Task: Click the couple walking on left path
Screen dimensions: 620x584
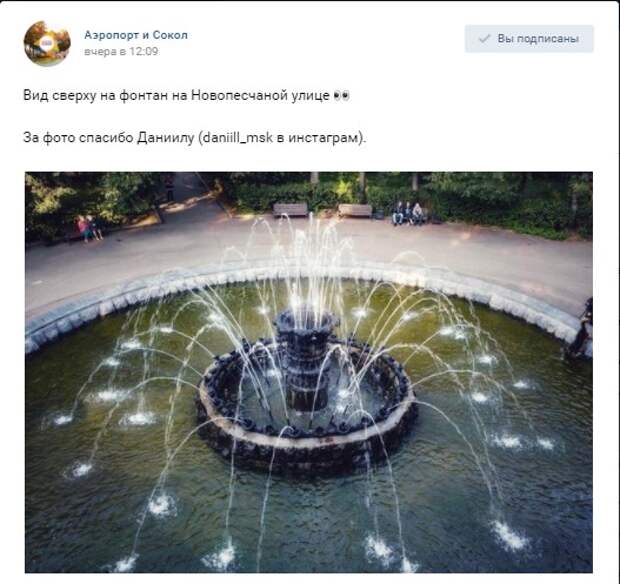Action: [x=89, y=228]
